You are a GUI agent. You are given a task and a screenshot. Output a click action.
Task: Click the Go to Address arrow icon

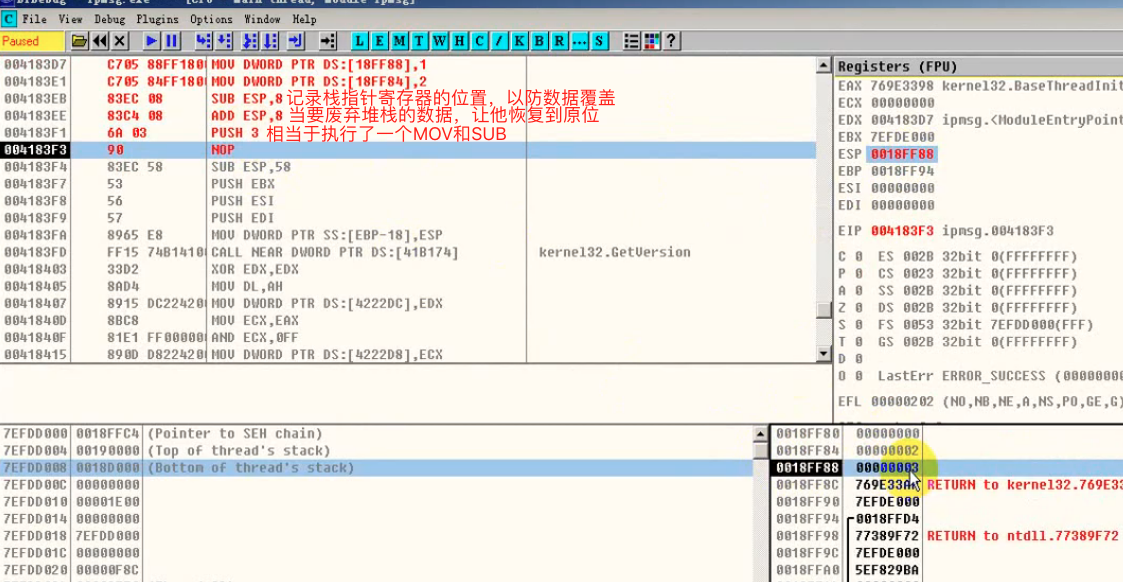click(x=327, y=41)
